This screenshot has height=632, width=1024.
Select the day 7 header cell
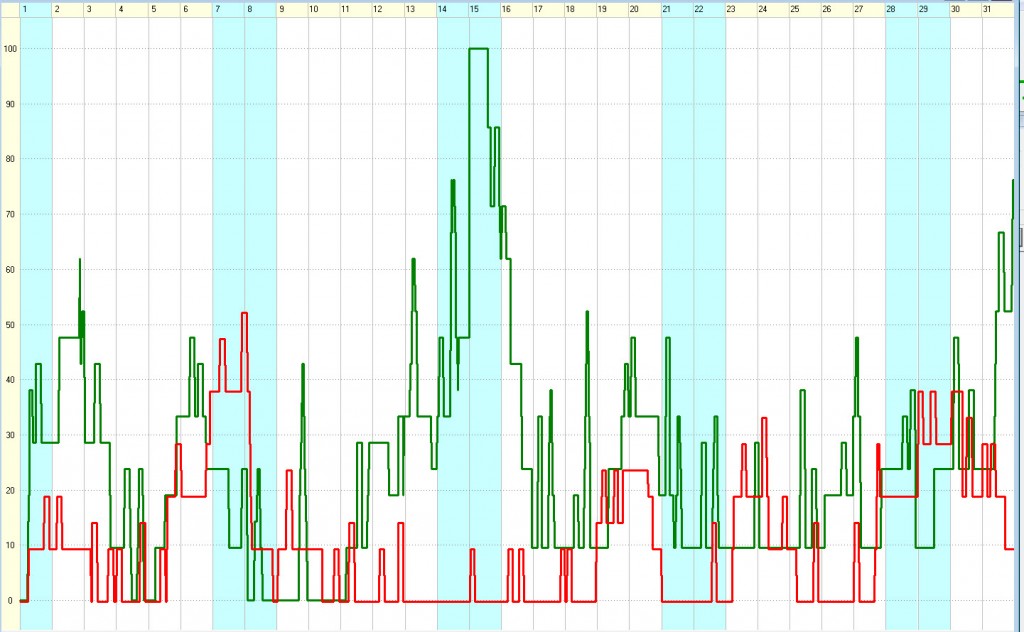coord(229,9)
